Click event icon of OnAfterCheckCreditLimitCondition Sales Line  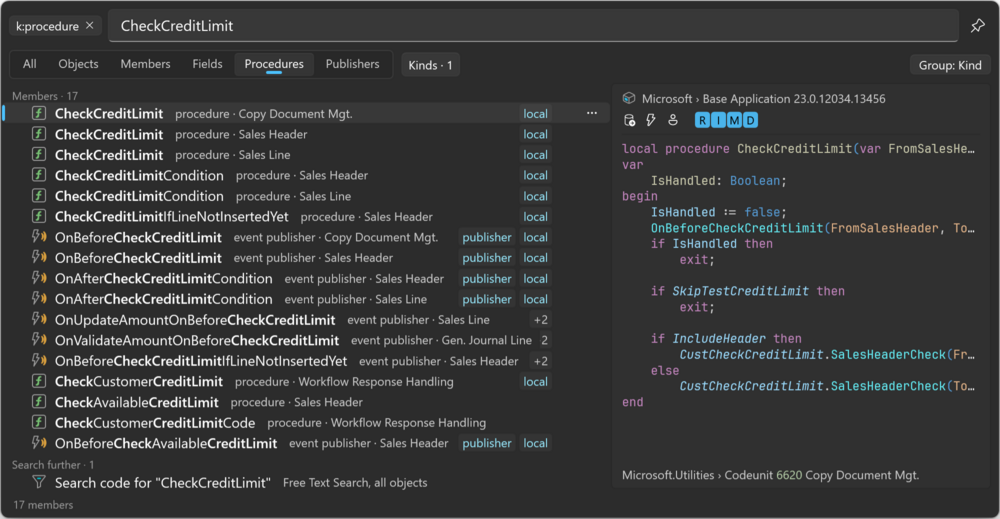pyautogui.click(x=39, y=298)
